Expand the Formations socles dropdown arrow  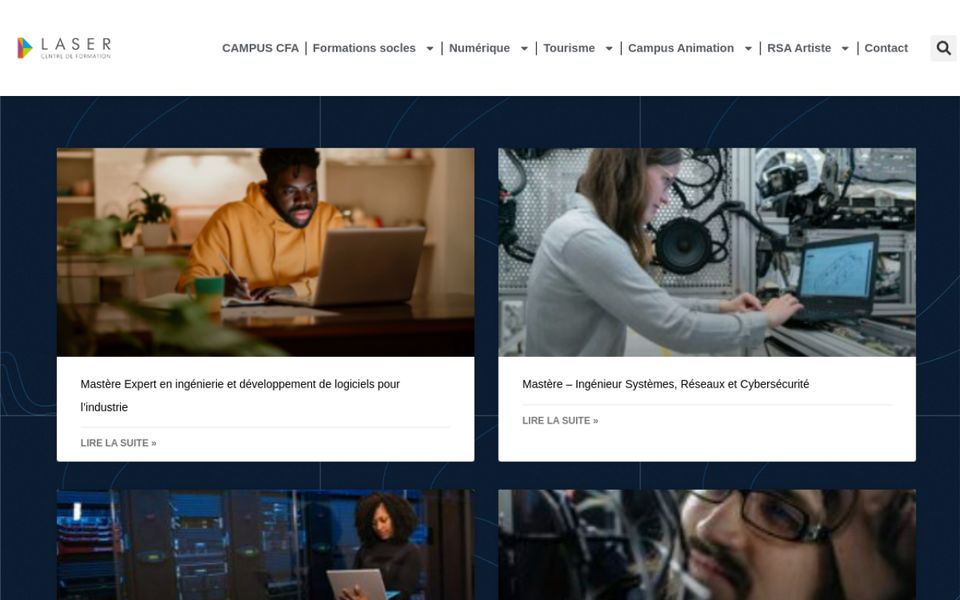coord(430,48)
